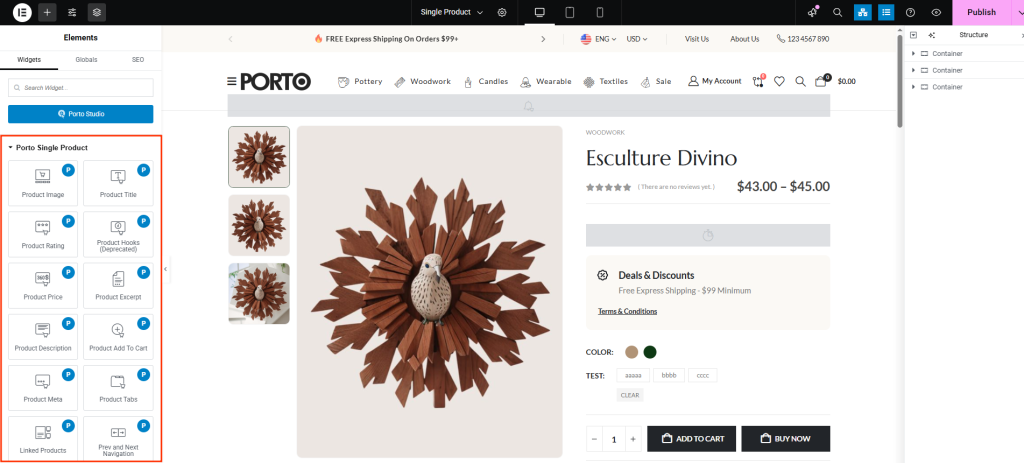This screenshot has width=1024, height=463.
Task: Select the tan color swatch
Action: (631, 352)
